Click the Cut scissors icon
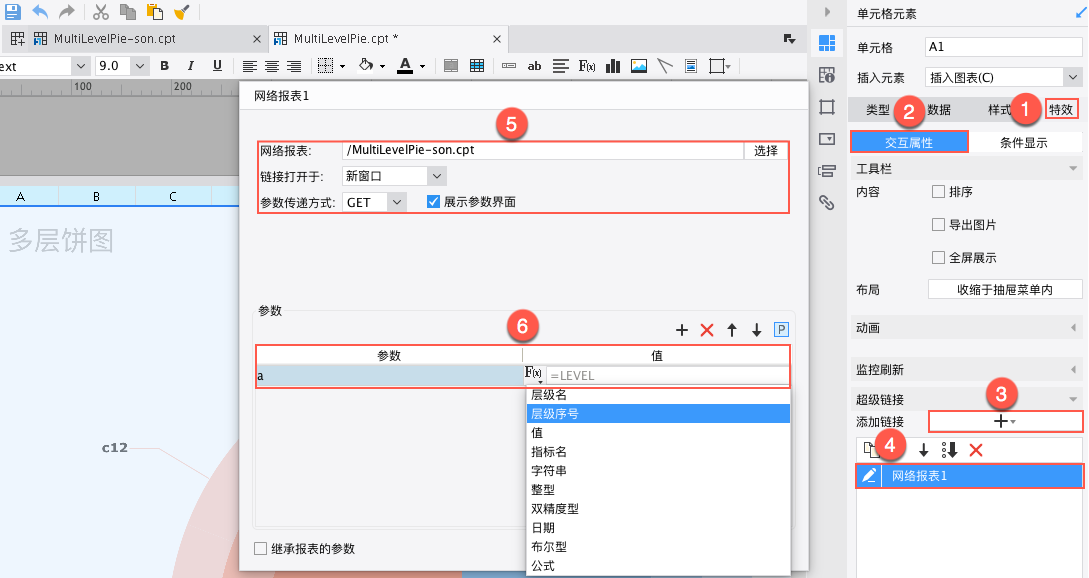 [x=101, y=11]
